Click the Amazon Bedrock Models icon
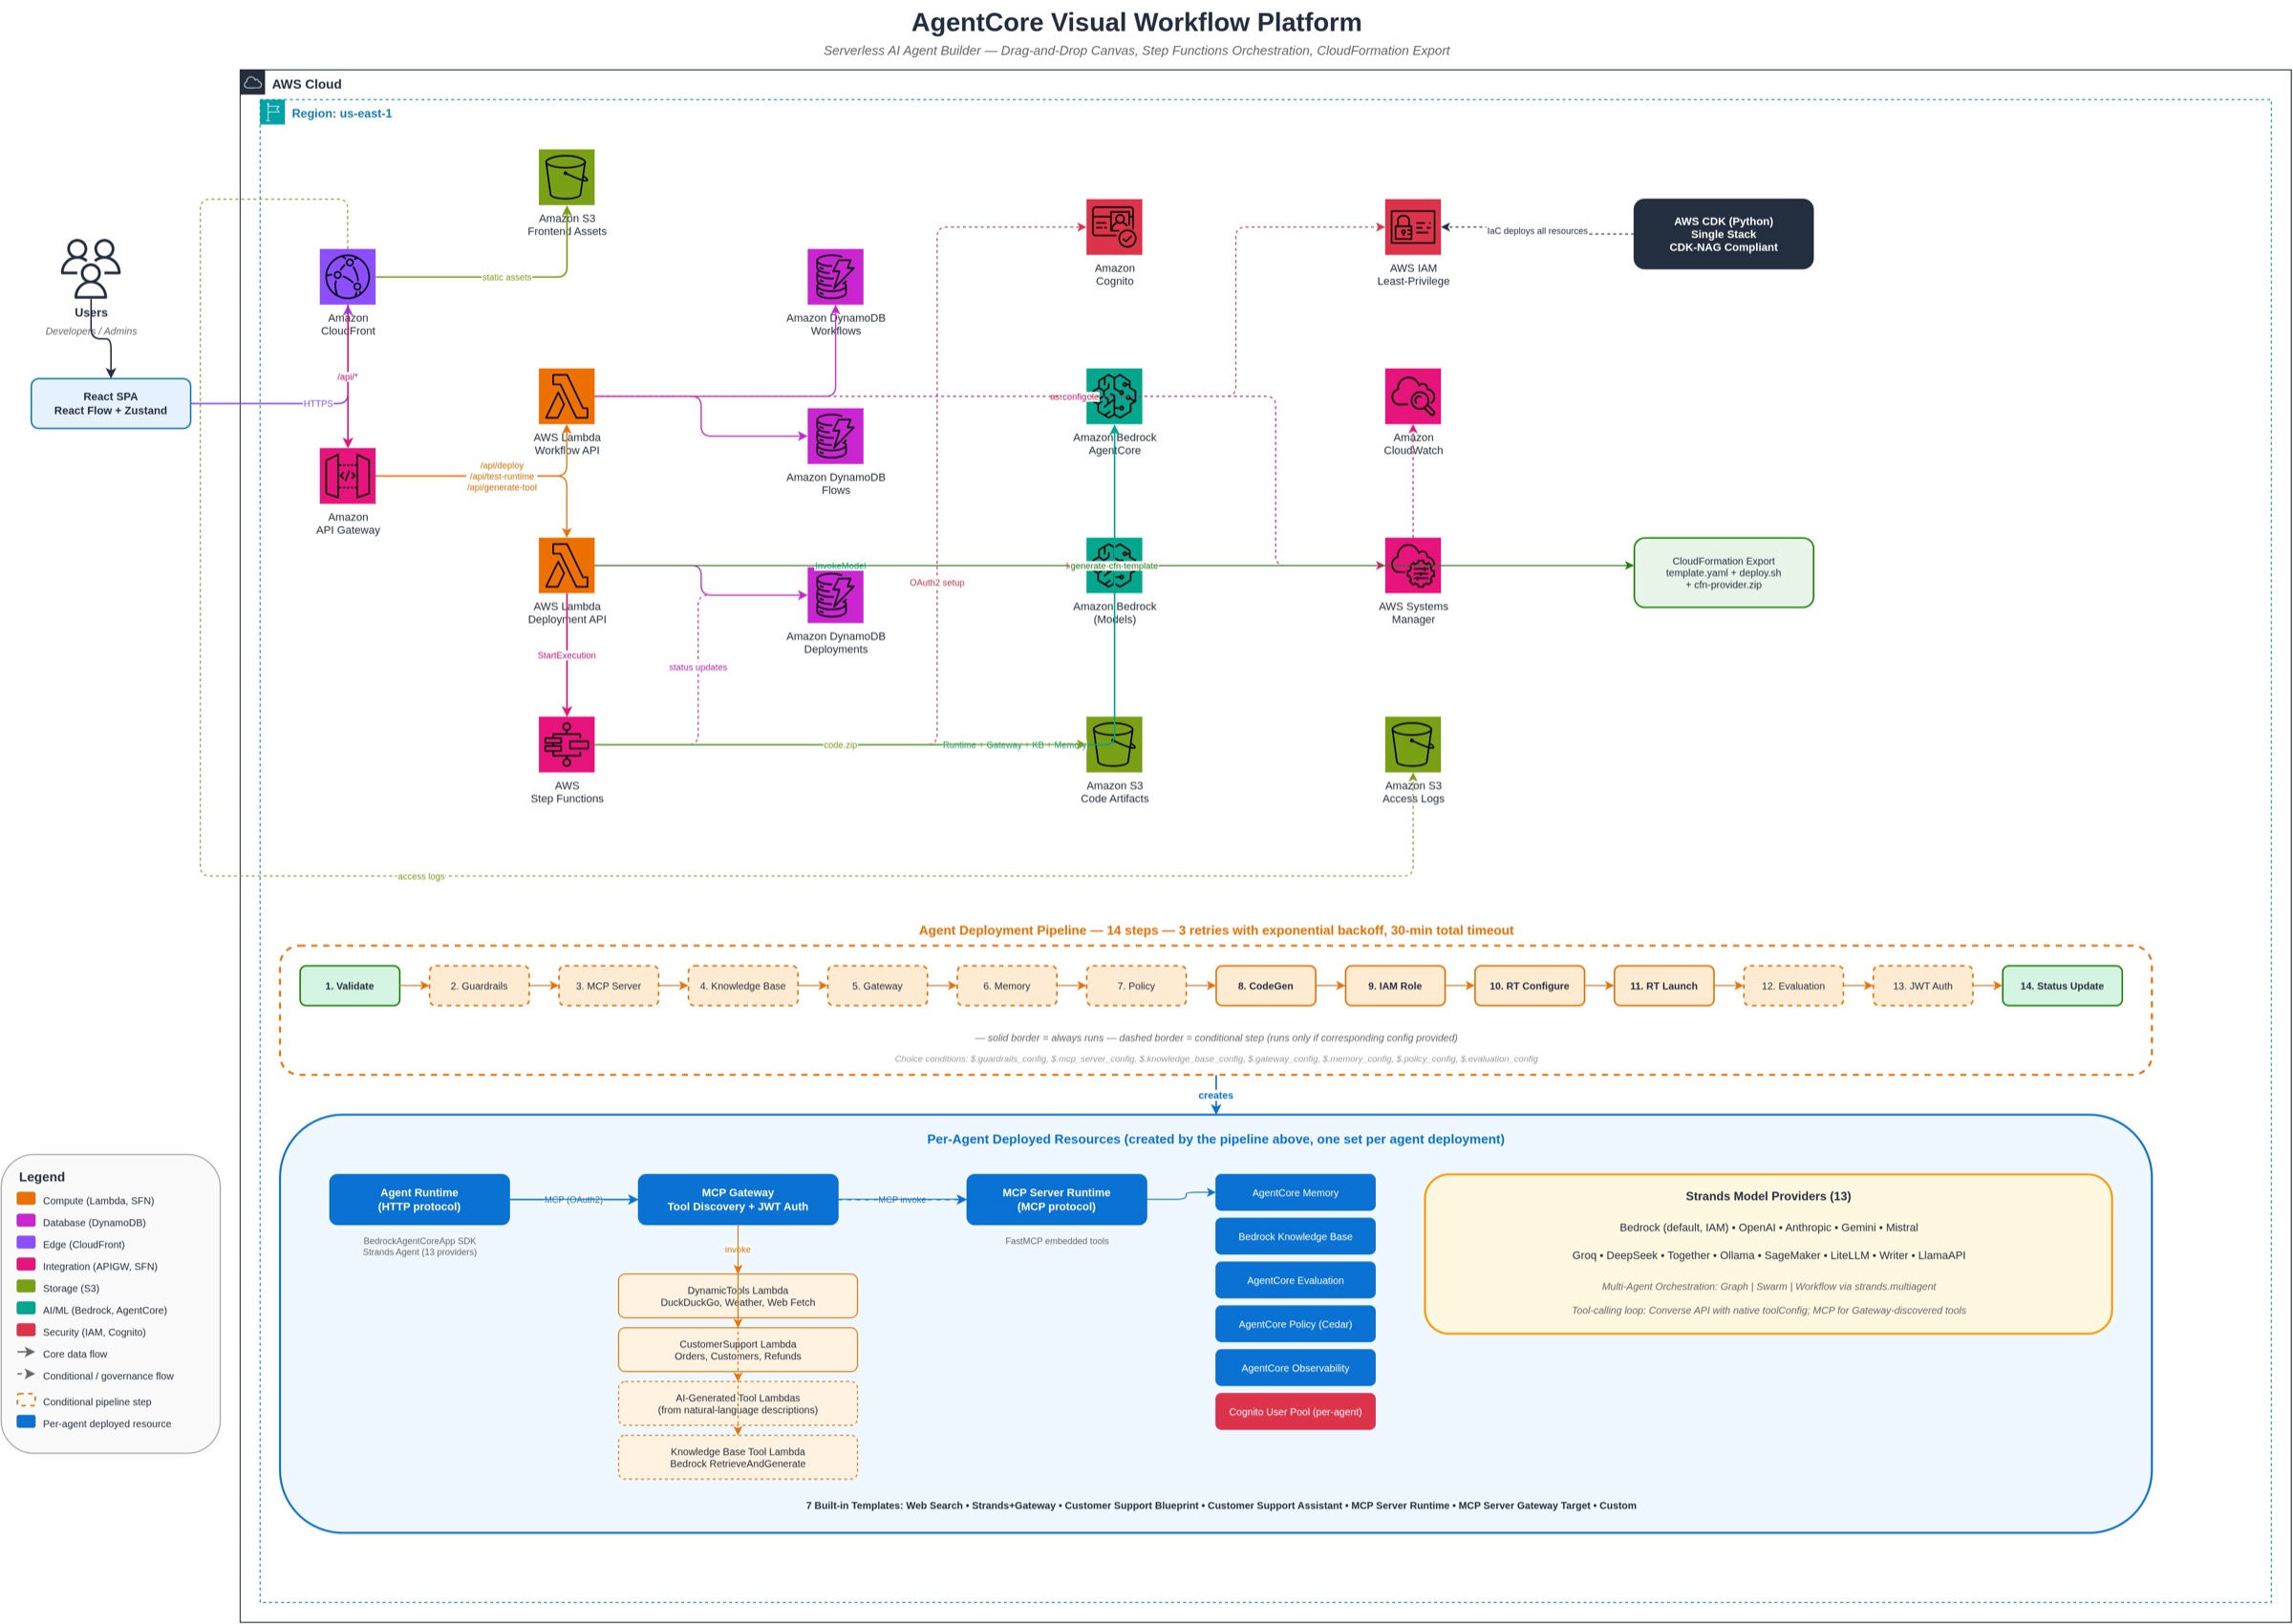 (1114, 565)
